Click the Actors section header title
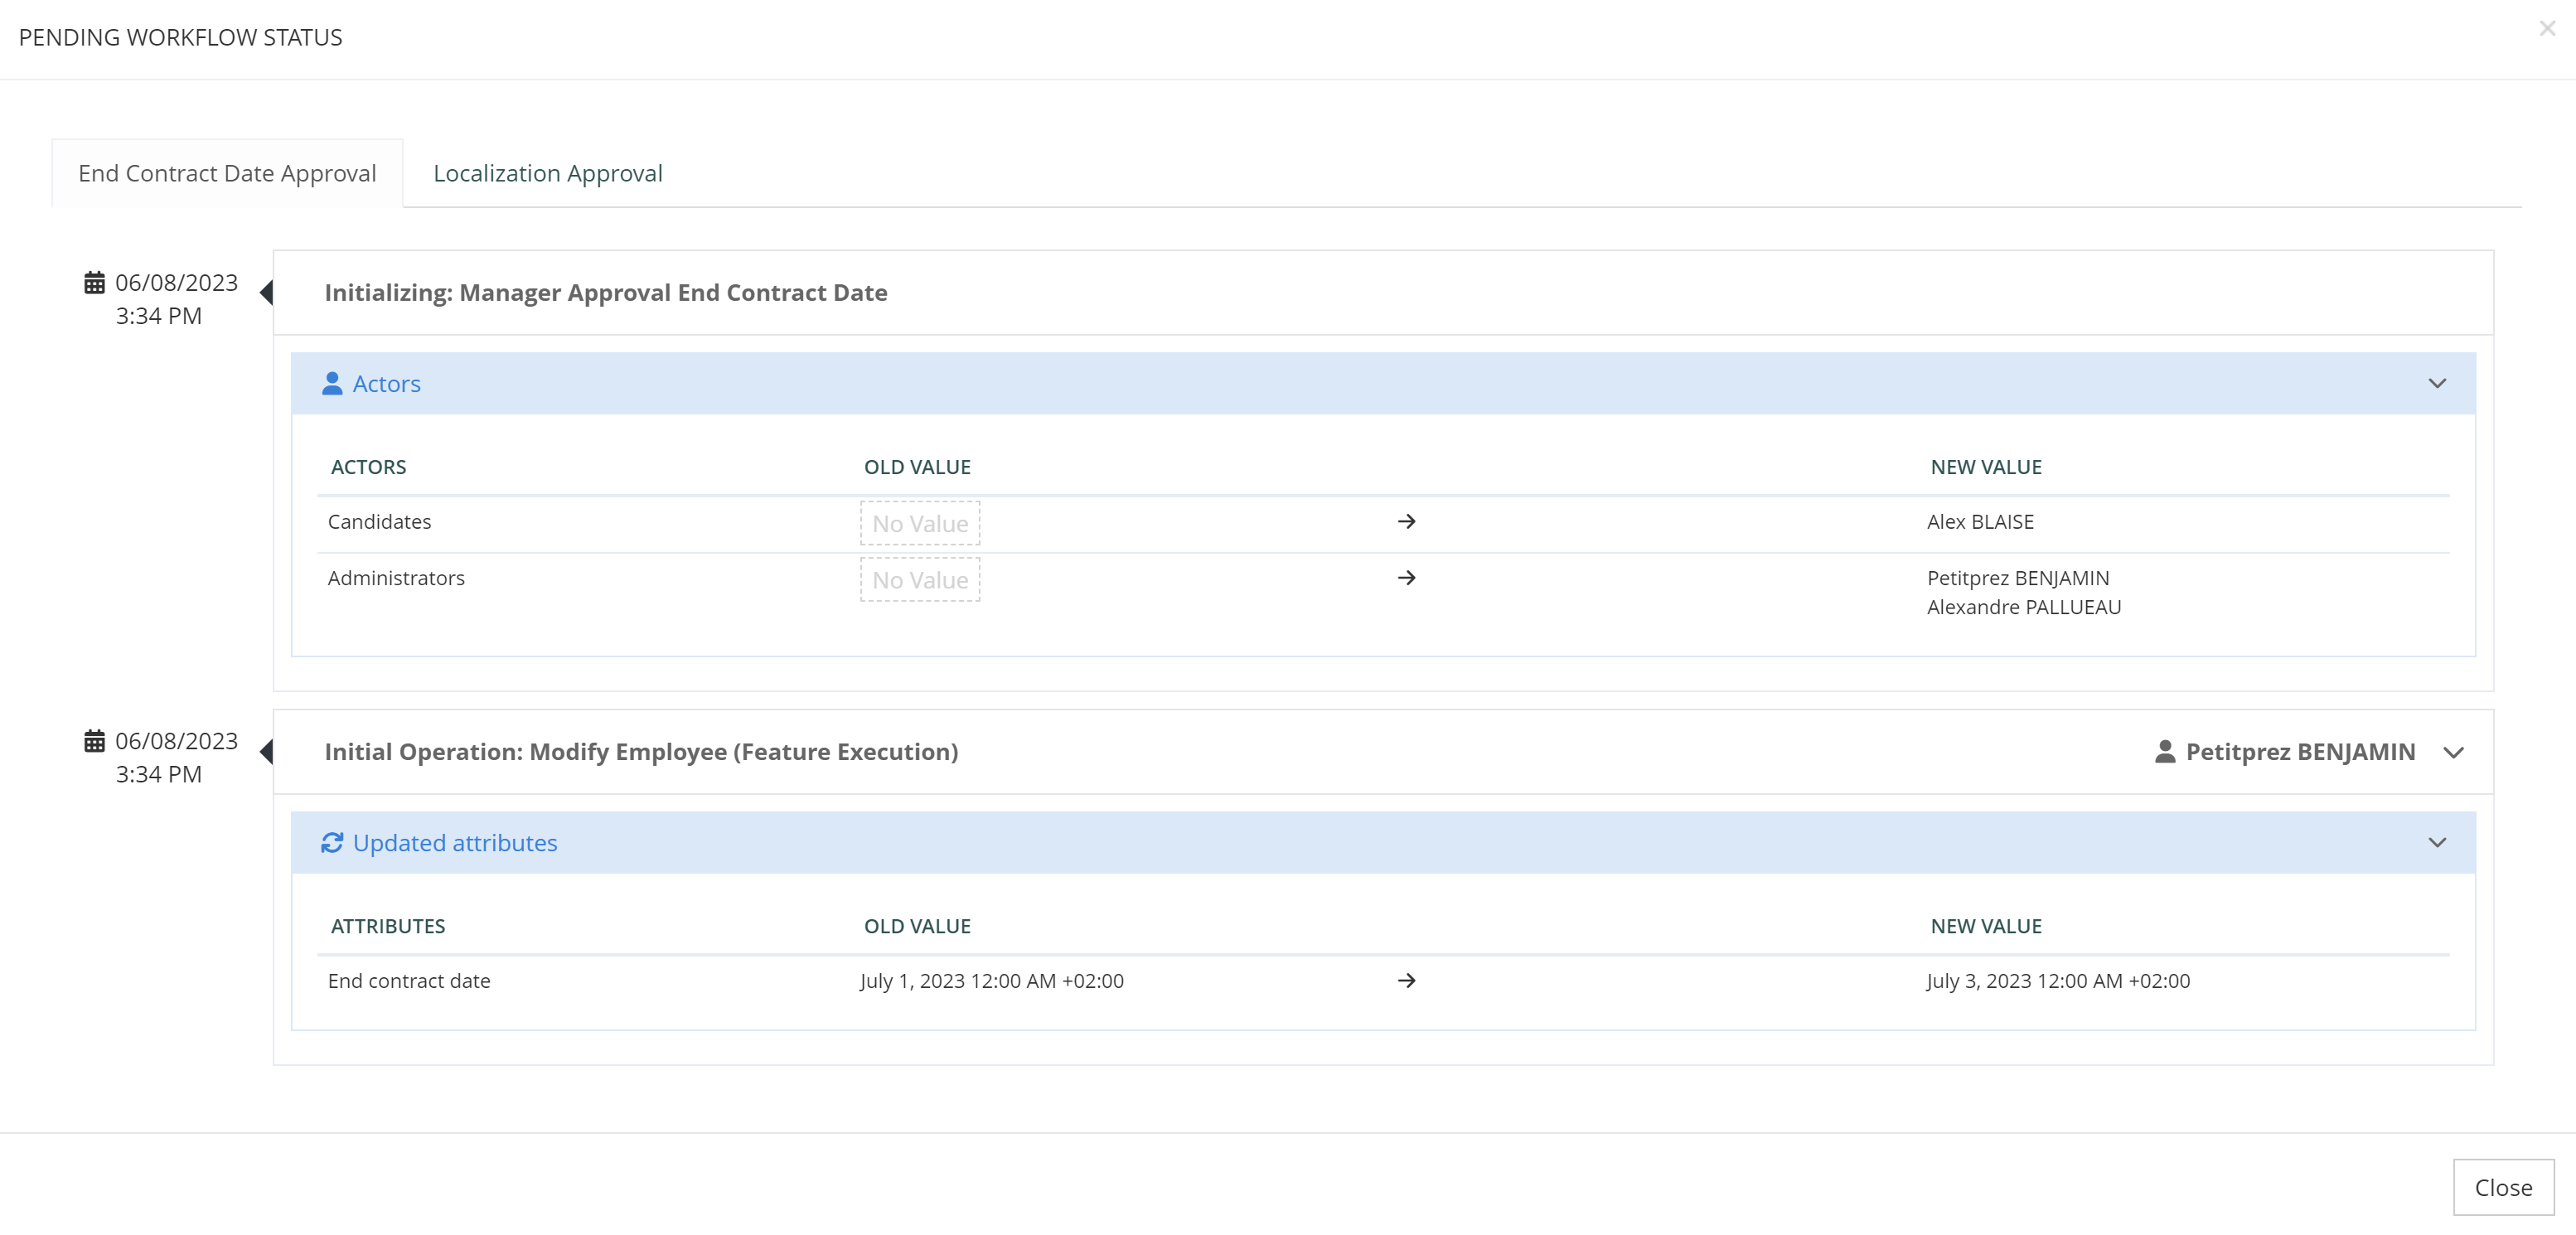 click(x=386, y=384)
